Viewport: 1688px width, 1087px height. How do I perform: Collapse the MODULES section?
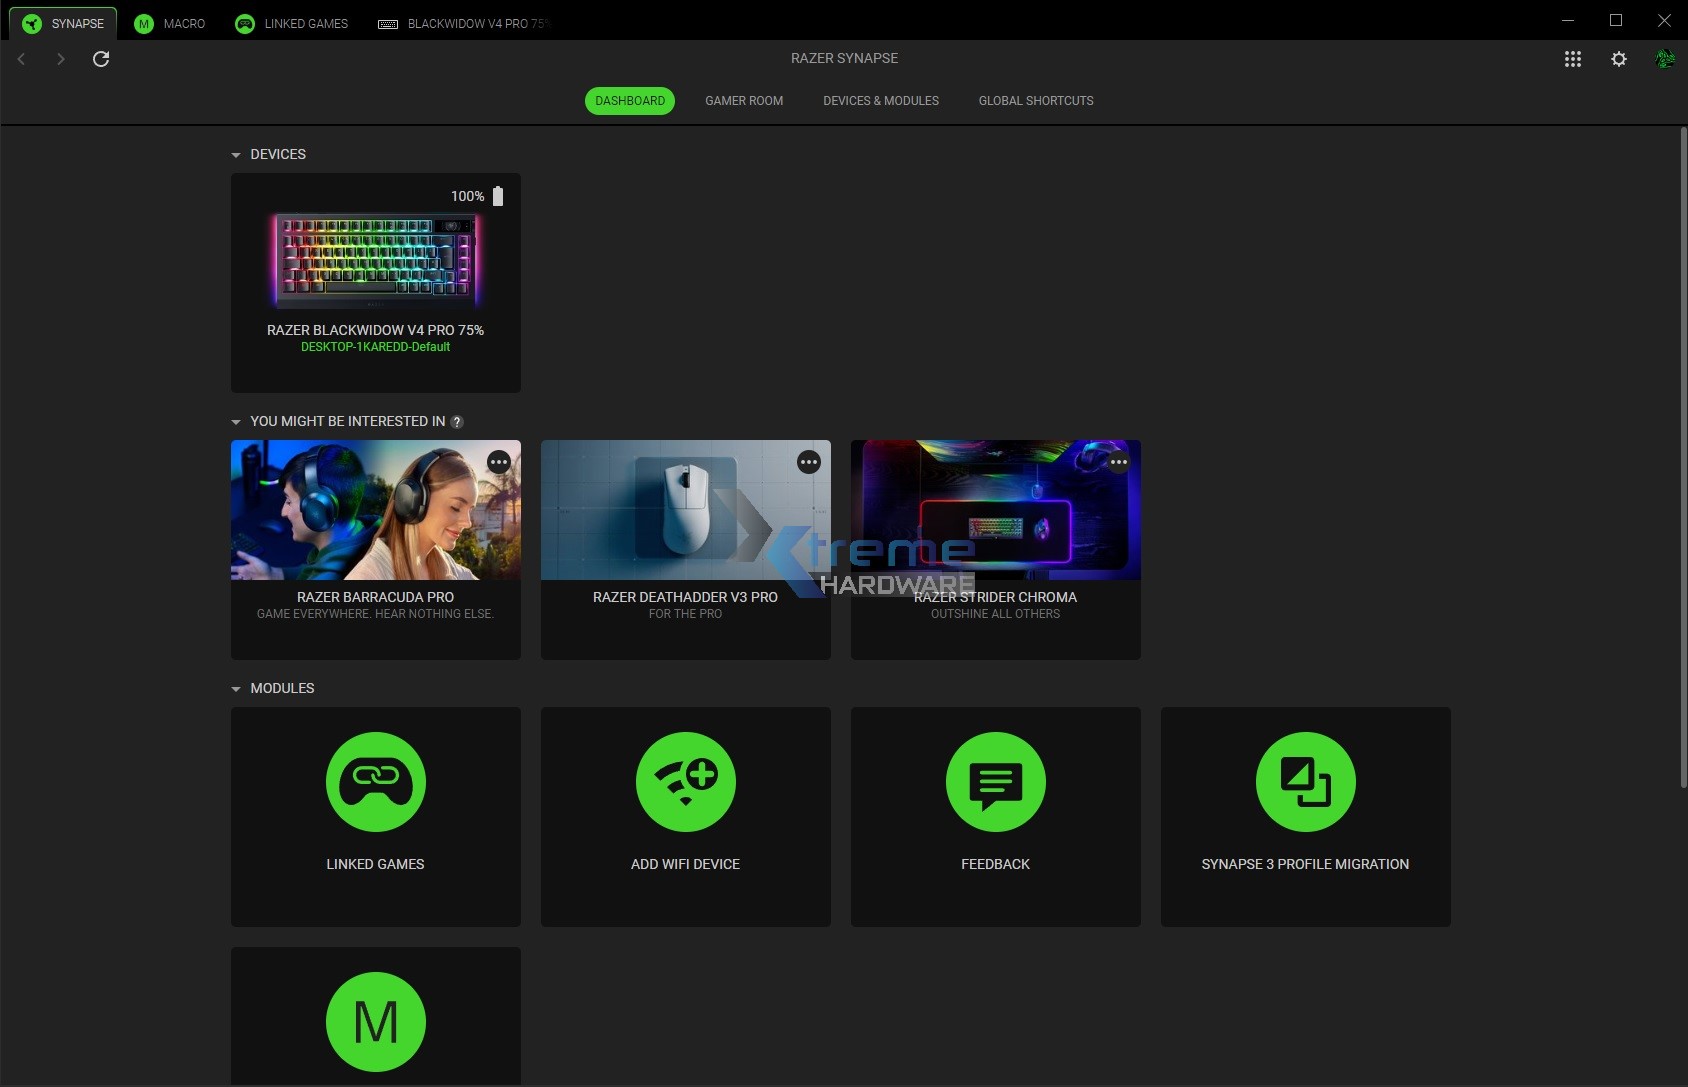click(236, 688)
